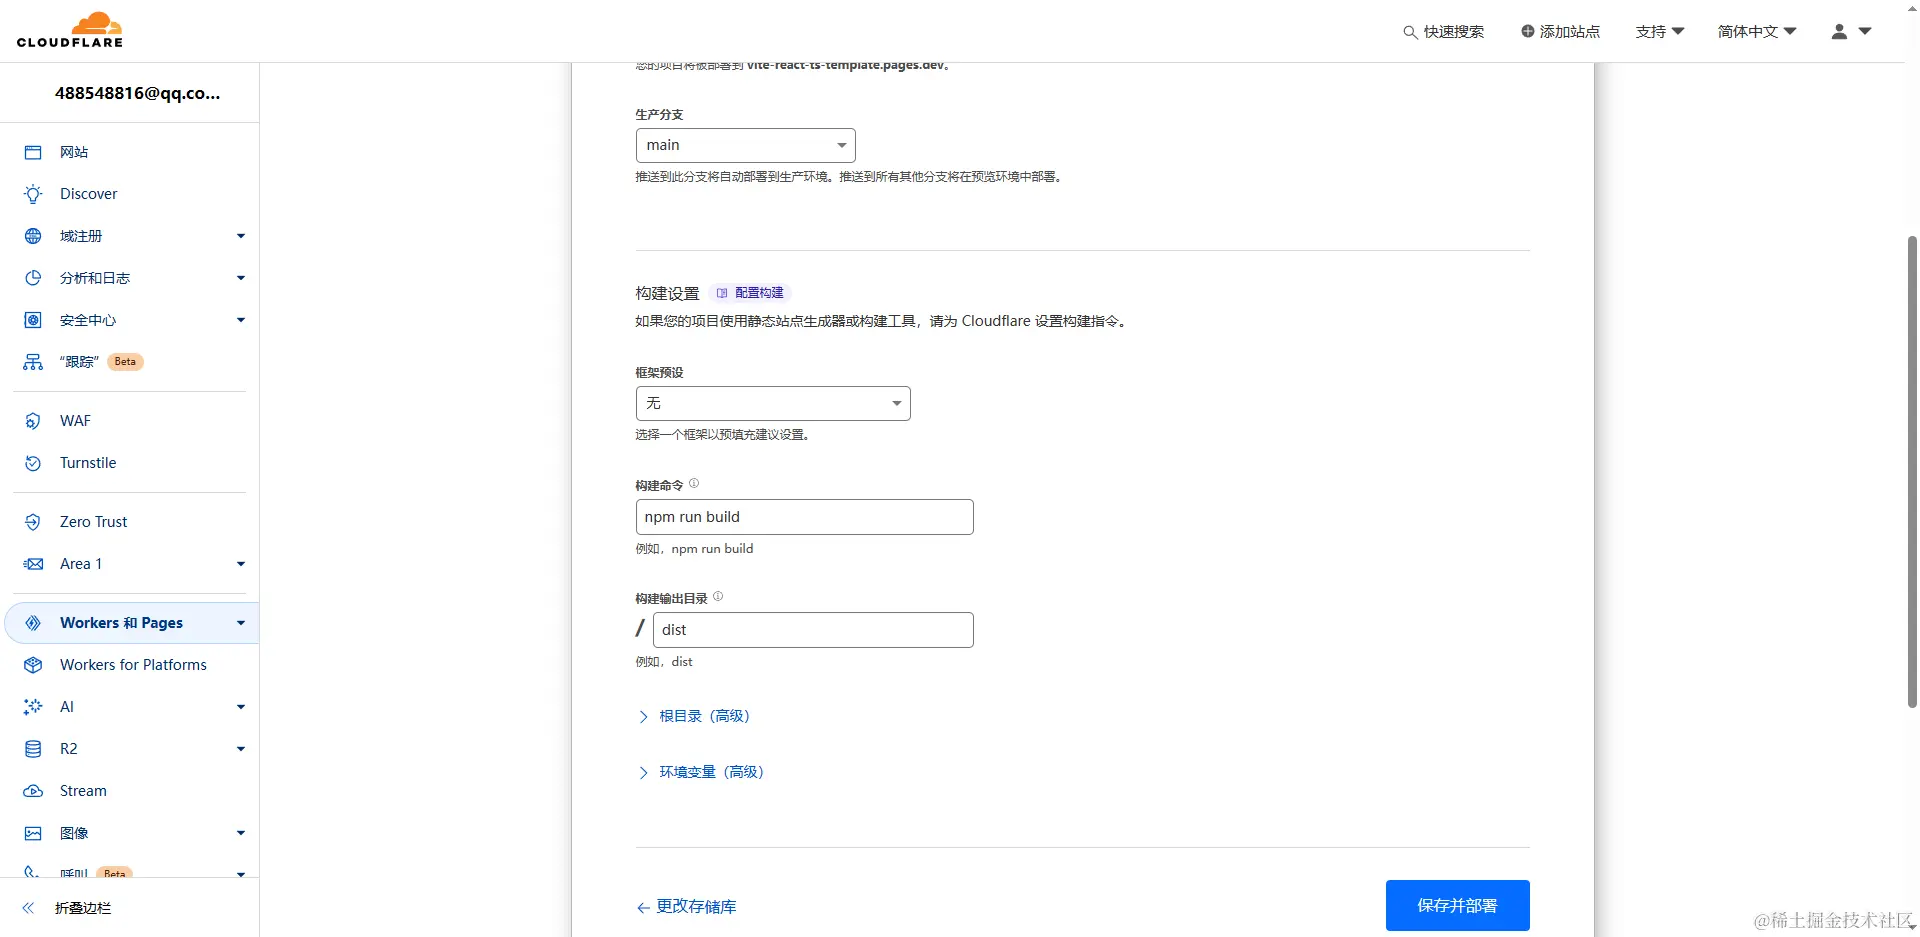This screenshot has height=937, width=1920.
Task: Click the Stream cloud icon
Action: (33, 791)
